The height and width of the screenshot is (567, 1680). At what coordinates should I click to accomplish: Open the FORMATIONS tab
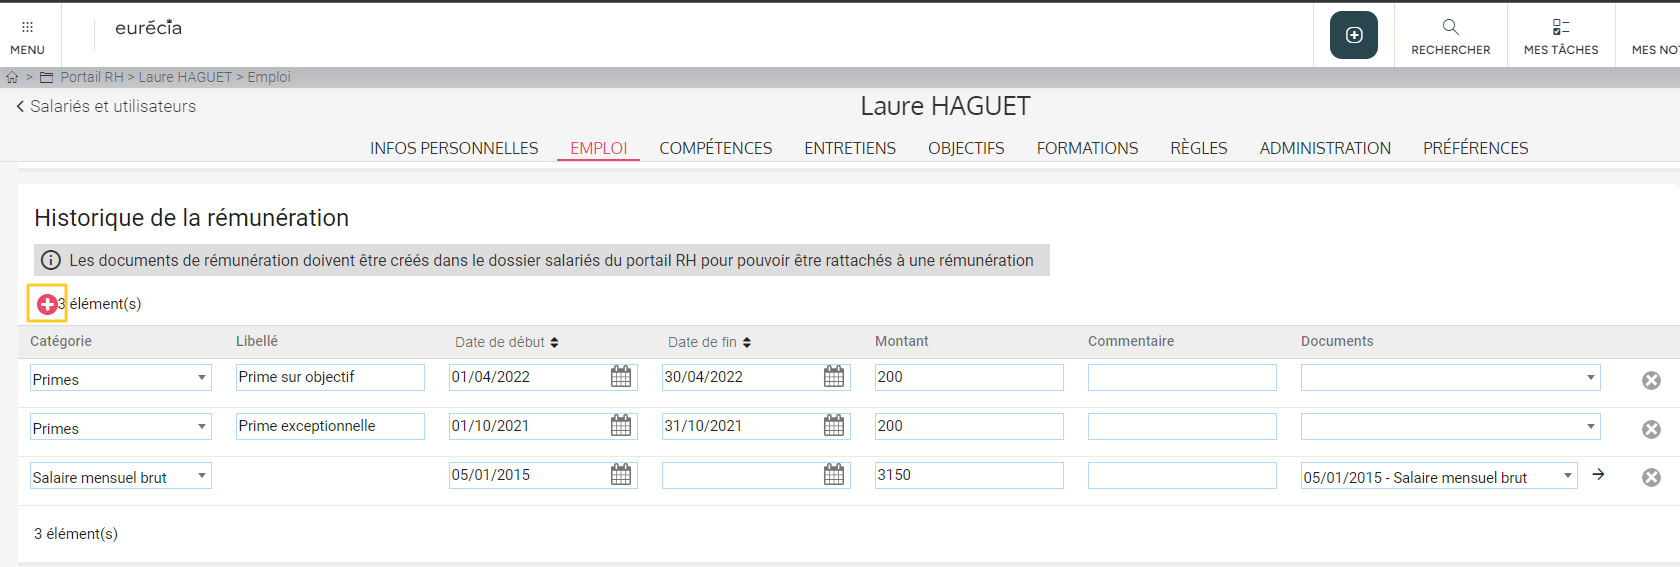coord(1087,148)
